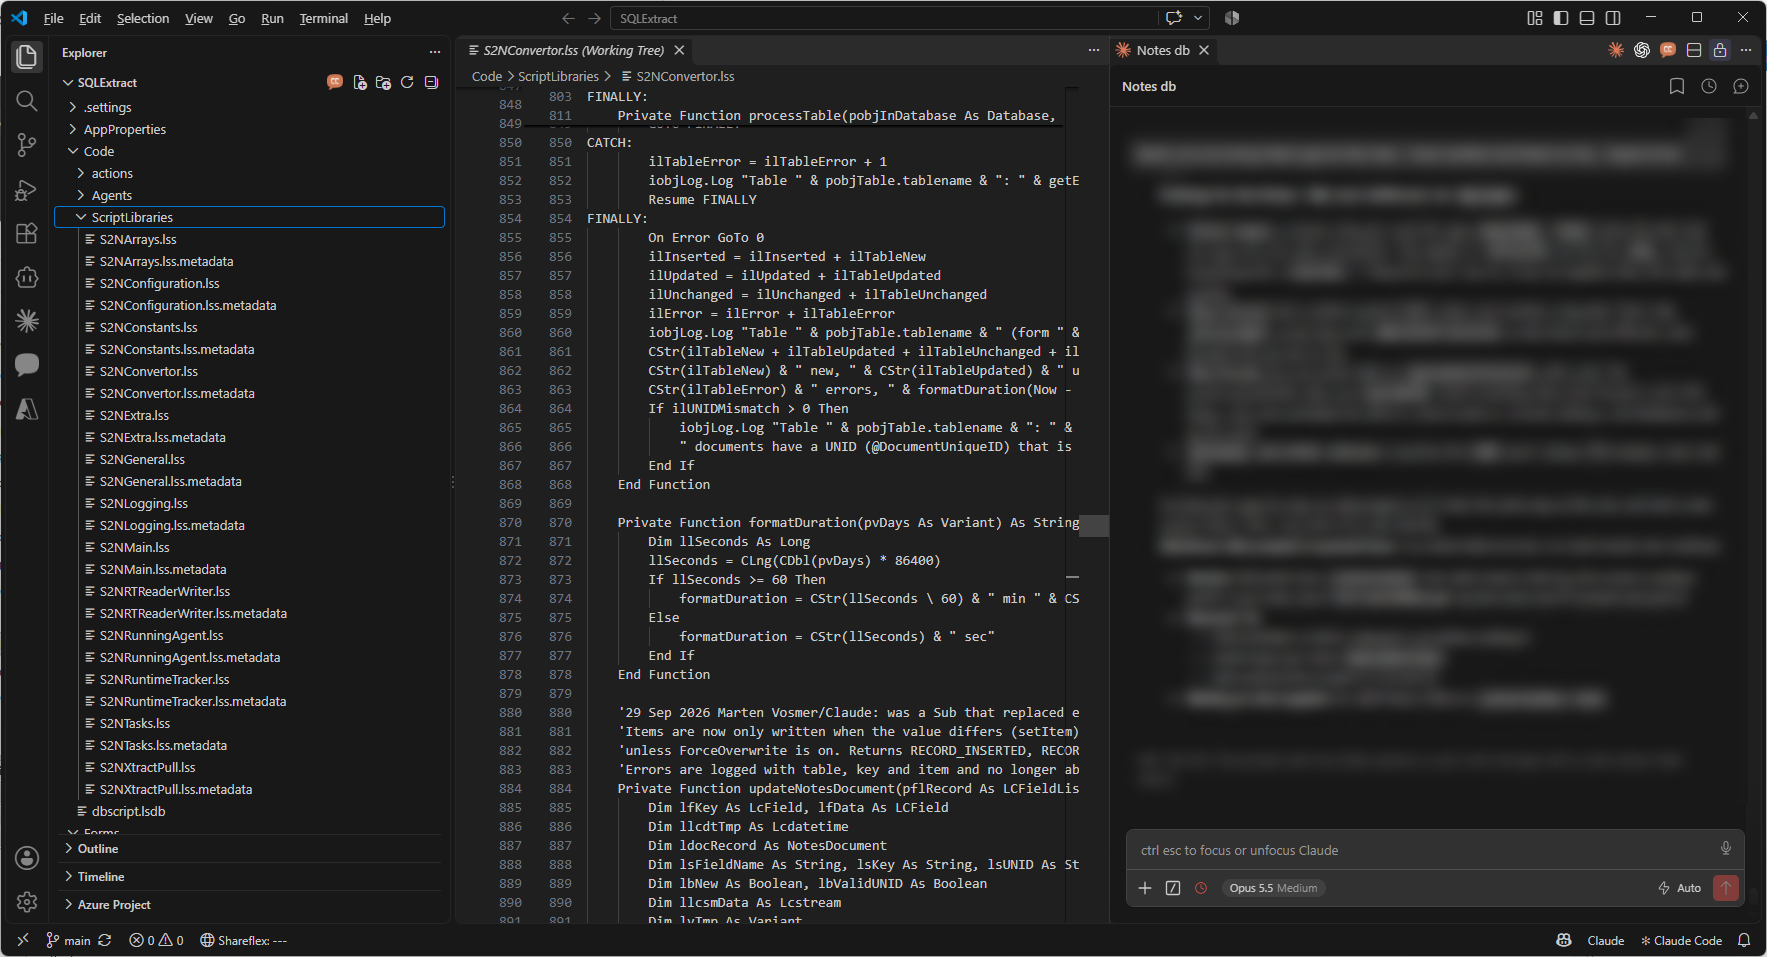Expand the Outline section
Image resolution: width=1767 pixels, height=957 pixels.
[x=248, y=848]
